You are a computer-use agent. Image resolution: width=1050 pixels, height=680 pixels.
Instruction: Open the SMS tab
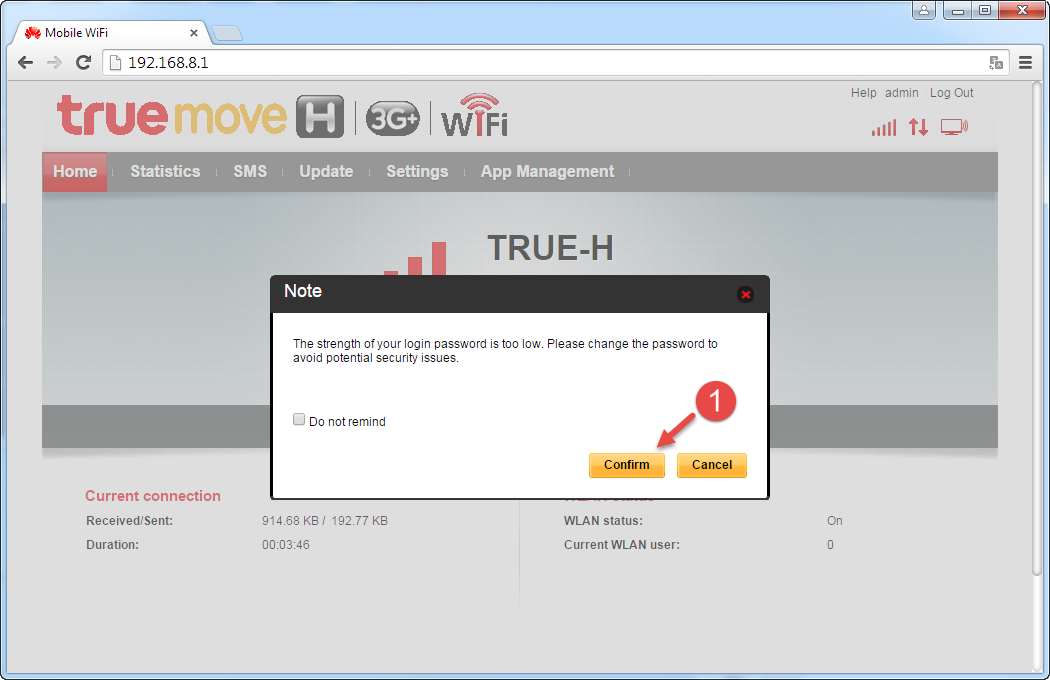click(250, 172)
